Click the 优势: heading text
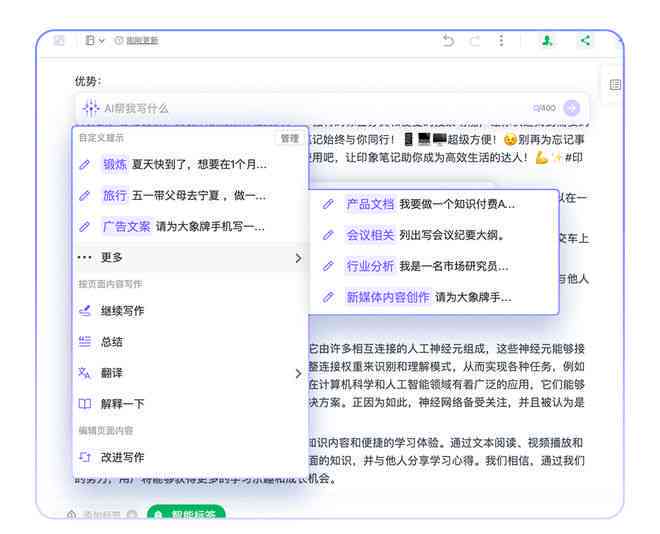Screen dimensions: 660x534 pyautogui.click(x=88, y=82)
